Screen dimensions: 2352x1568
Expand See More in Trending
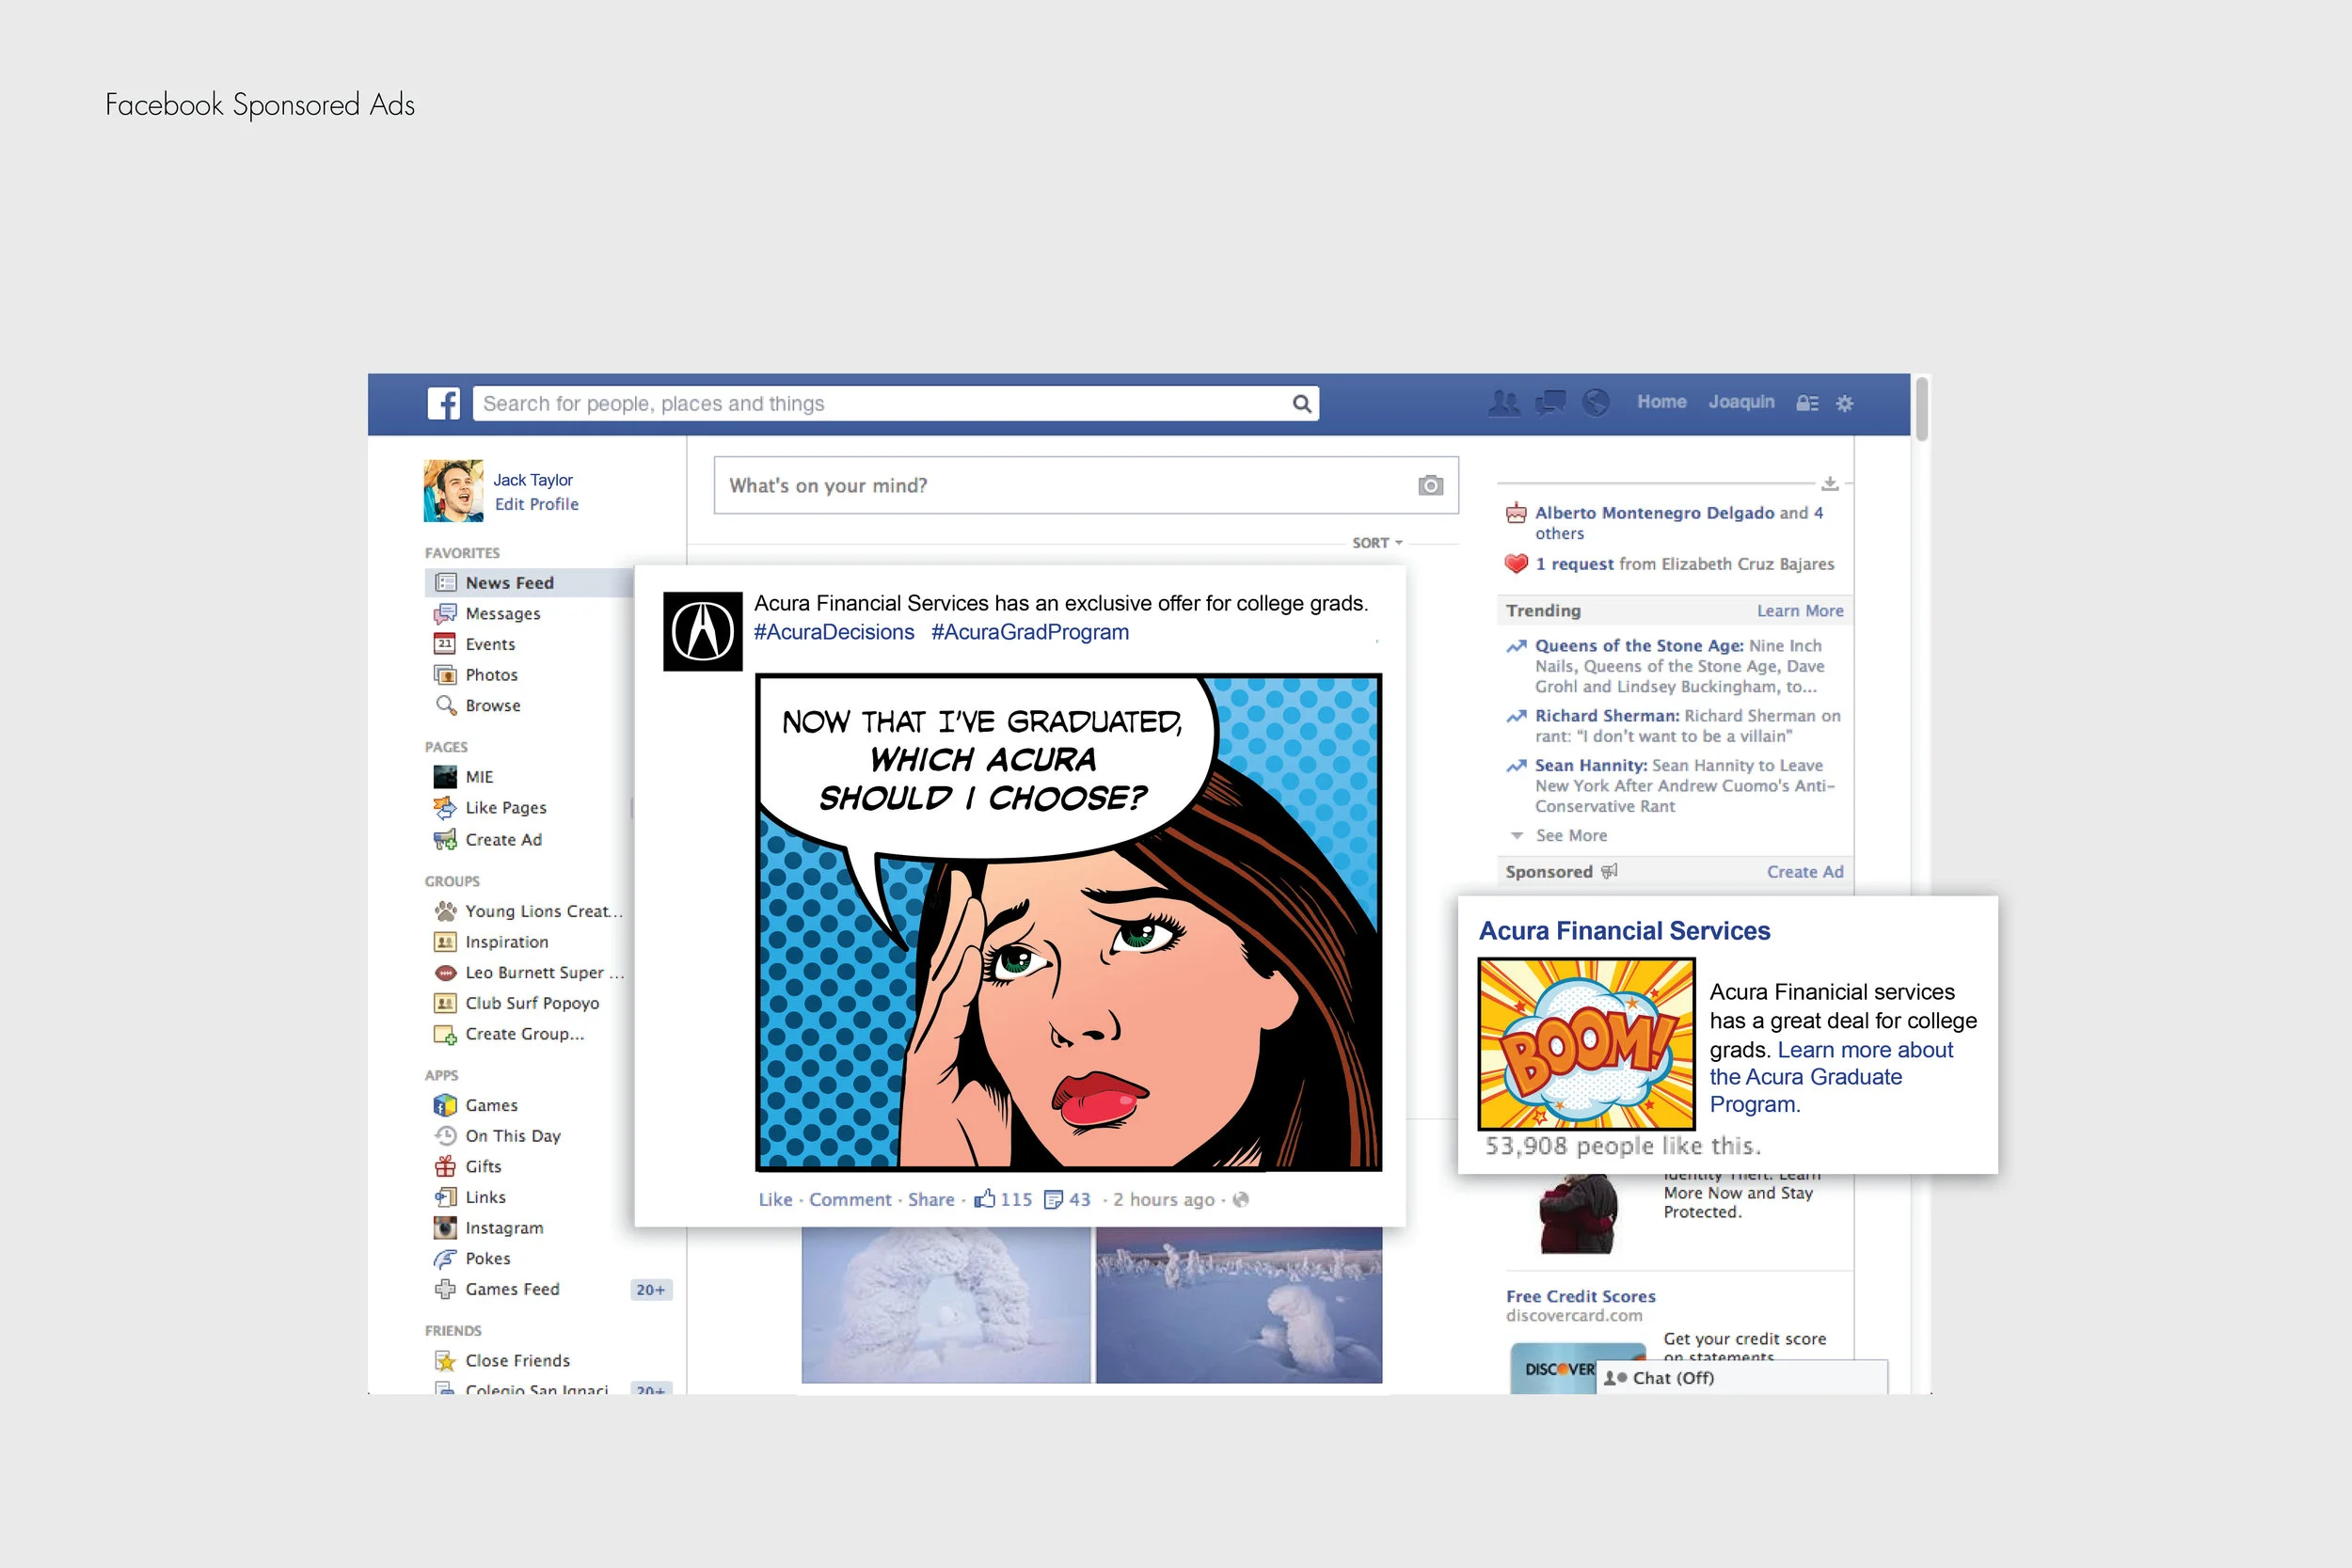click(x=1571, y=835)
